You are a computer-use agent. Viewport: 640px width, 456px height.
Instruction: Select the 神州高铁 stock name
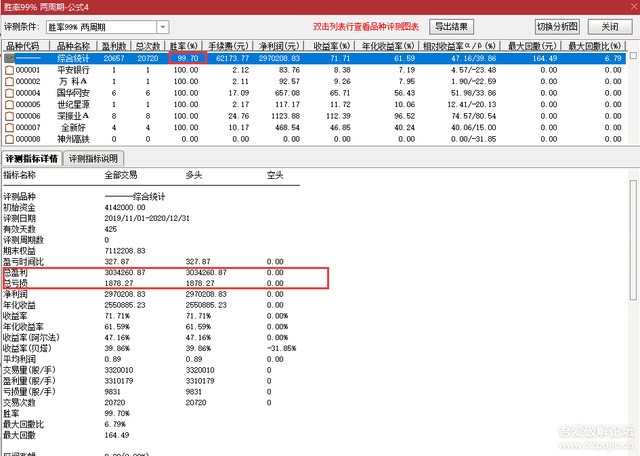(x=73, y=139)
